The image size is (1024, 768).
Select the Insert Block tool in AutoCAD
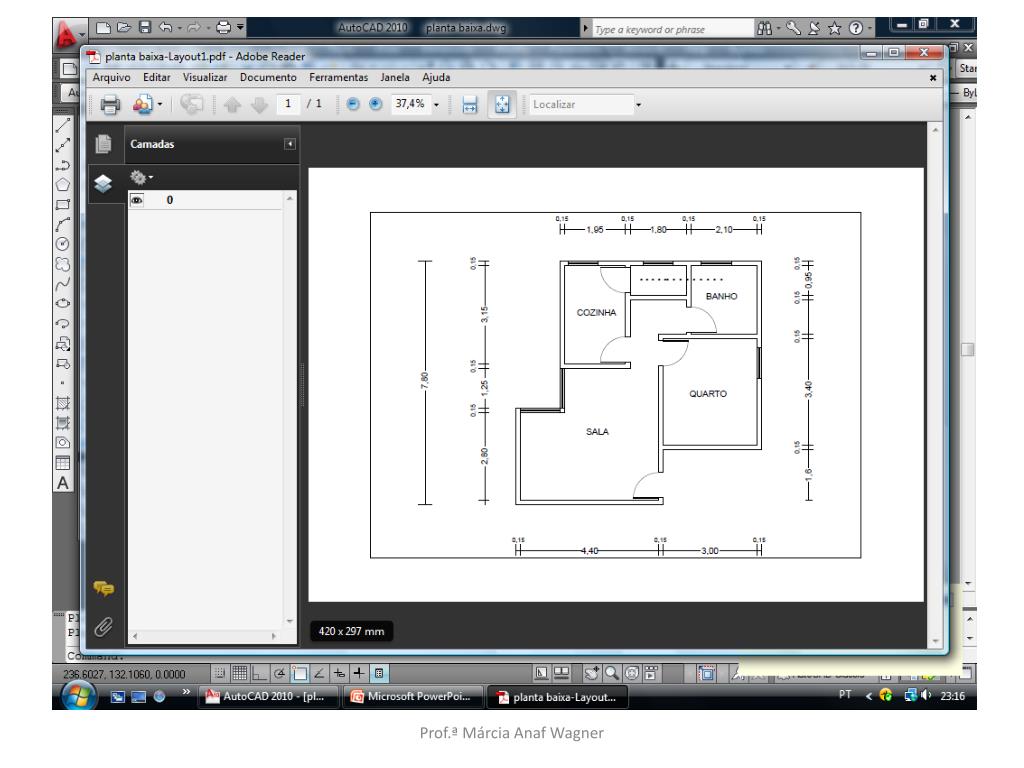coord(63,344)
